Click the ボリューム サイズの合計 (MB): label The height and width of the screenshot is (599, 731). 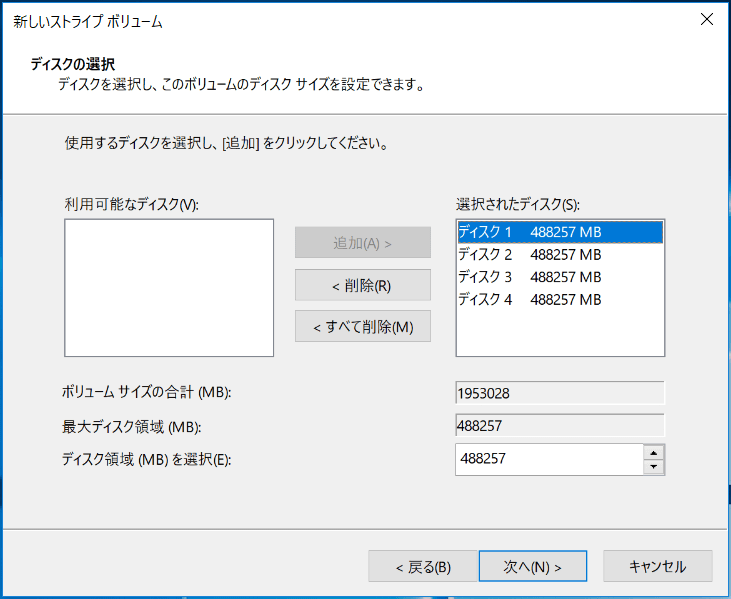point(146,392)
